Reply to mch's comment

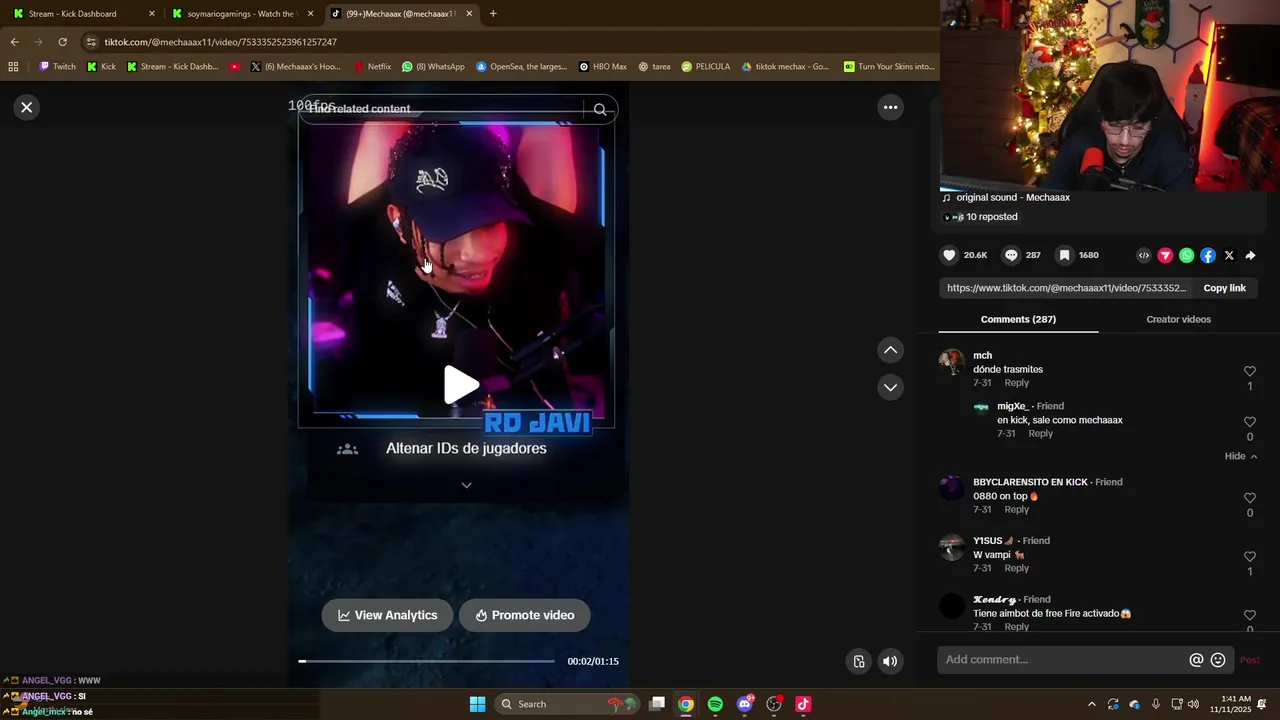click(1016, 383)
